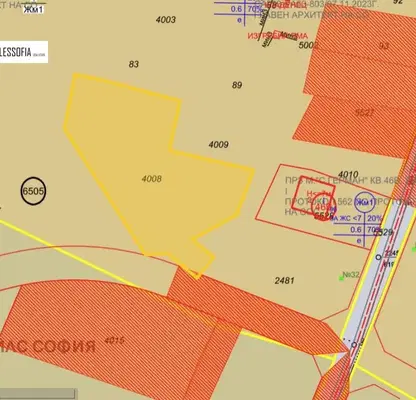
Task: Click the LESSOFIA logo watermark
Action: [x=24, y=52]
